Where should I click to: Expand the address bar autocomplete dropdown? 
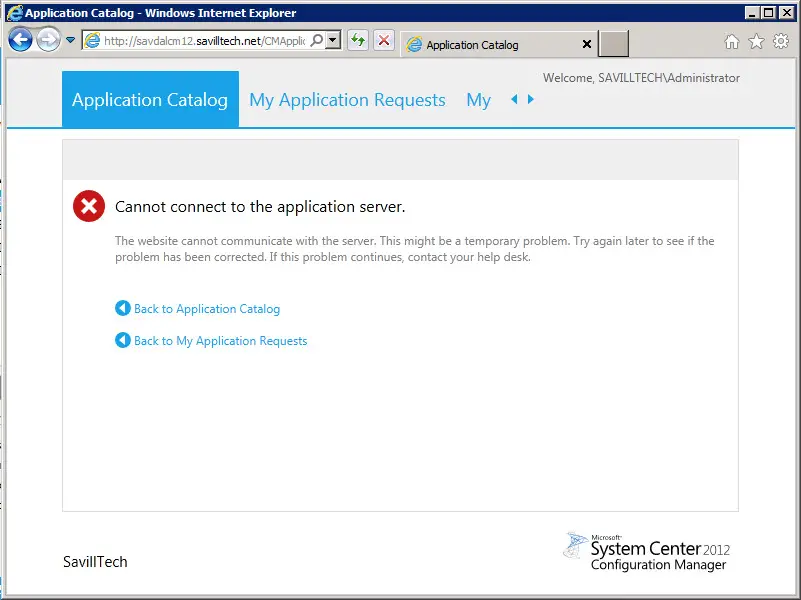pos(333,41)
